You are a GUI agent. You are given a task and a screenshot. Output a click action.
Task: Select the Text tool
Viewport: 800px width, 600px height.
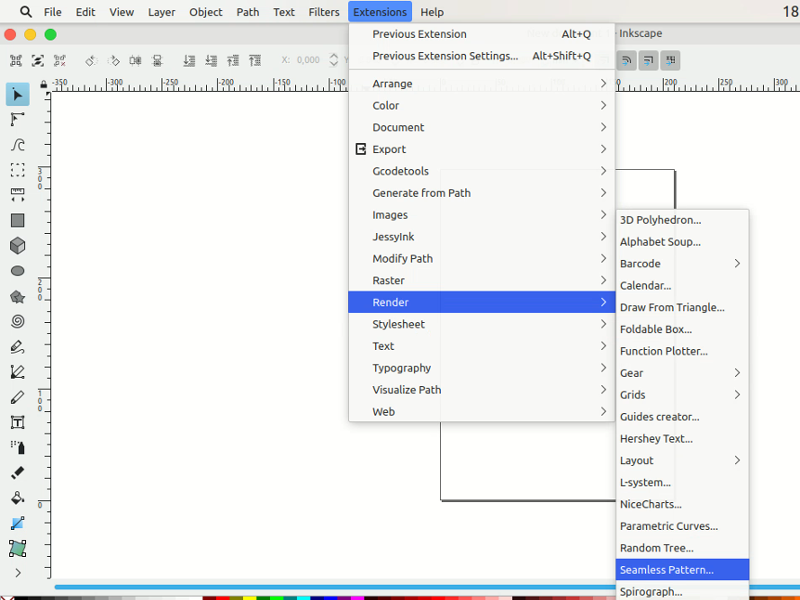click(16, 422)
